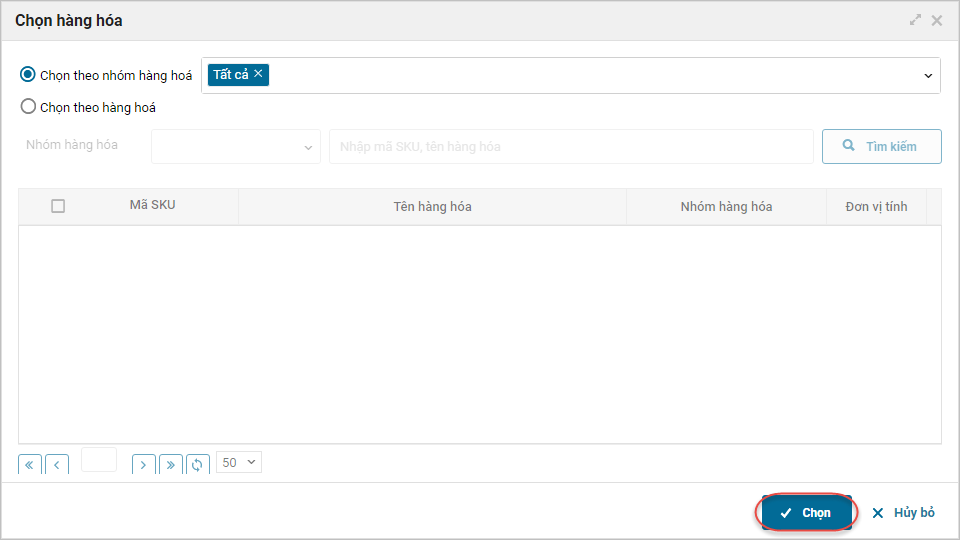Click the page number input box
960x540 pixels.
[x=99, y=460]
